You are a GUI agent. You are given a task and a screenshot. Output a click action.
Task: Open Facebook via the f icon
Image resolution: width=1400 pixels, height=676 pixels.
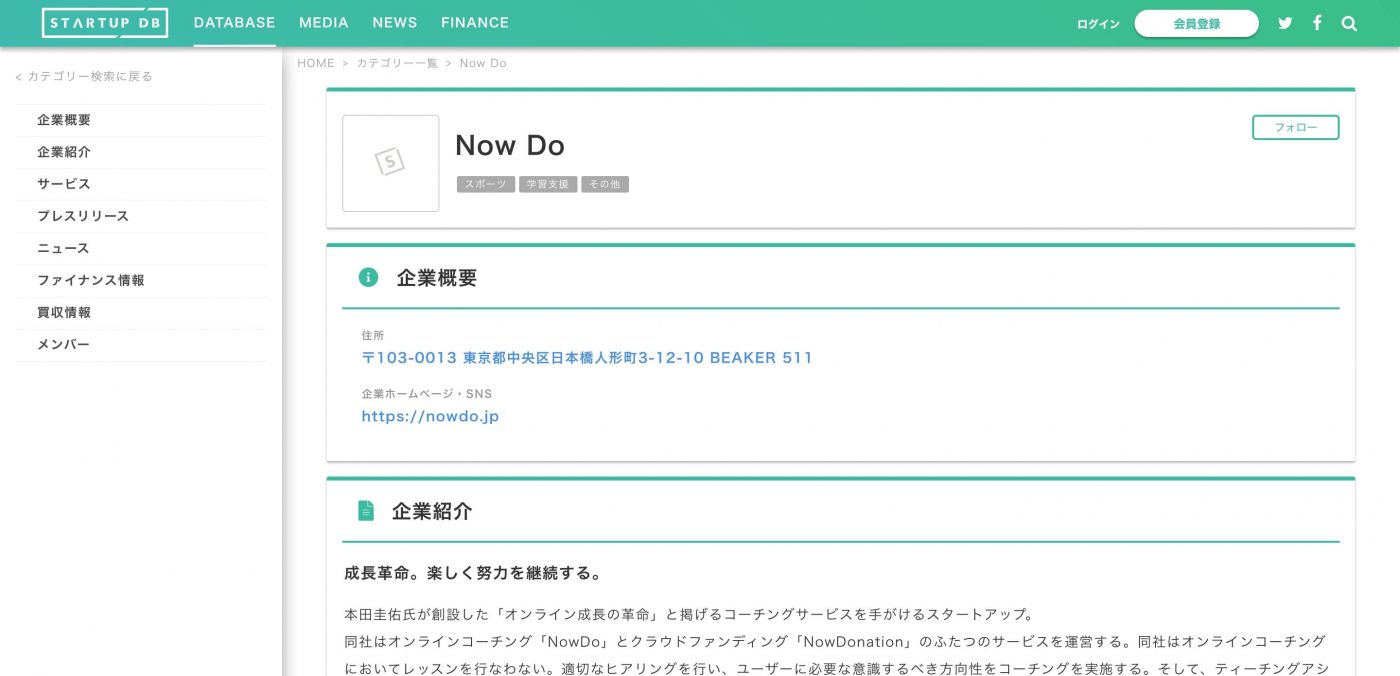1317,22
